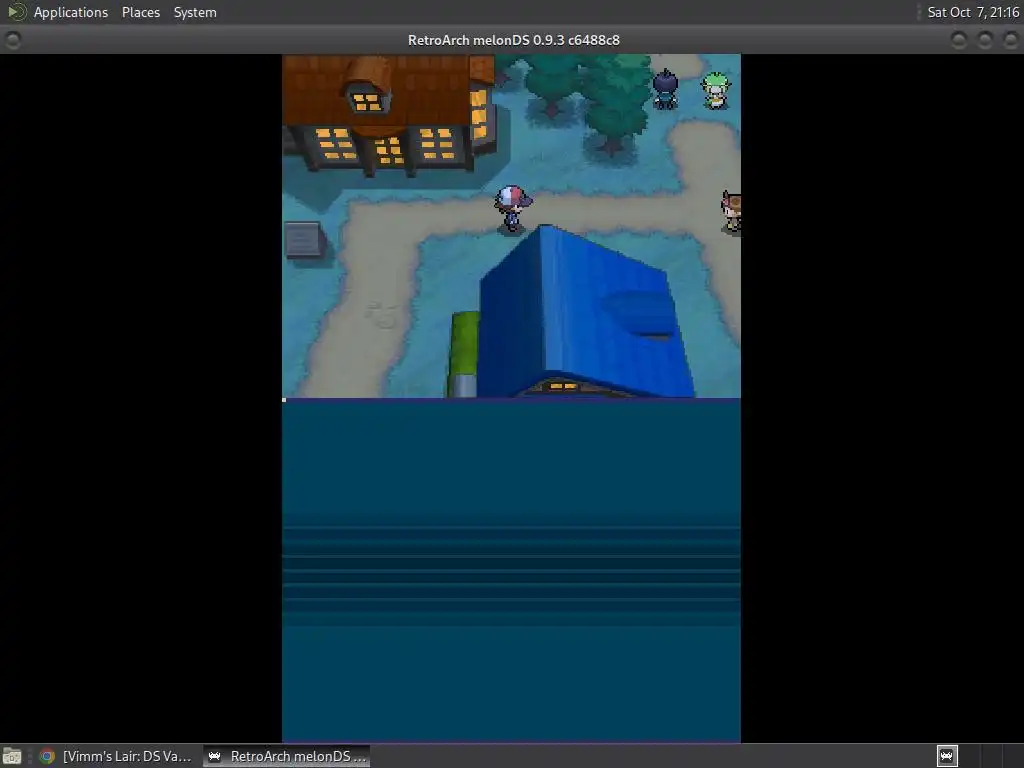
Task: Click the RetroArch melonDS window title text
Action: [x=513, y=40]
